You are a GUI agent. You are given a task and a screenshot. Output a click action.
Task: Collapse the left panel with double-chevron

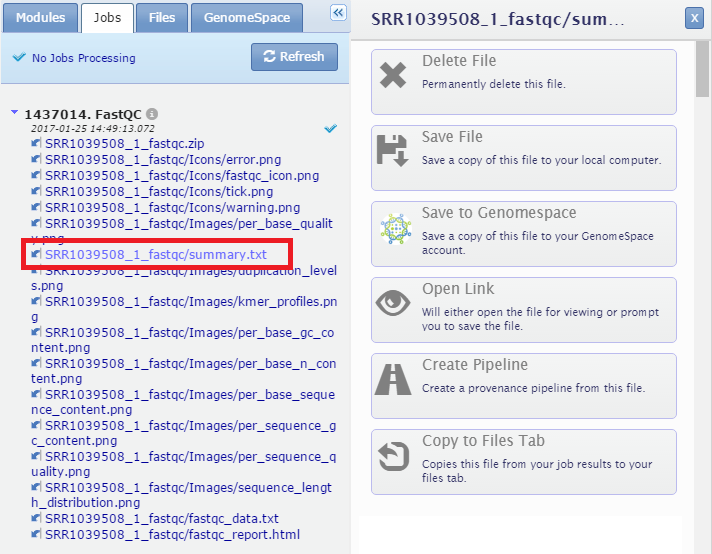(x=338, y=13)
